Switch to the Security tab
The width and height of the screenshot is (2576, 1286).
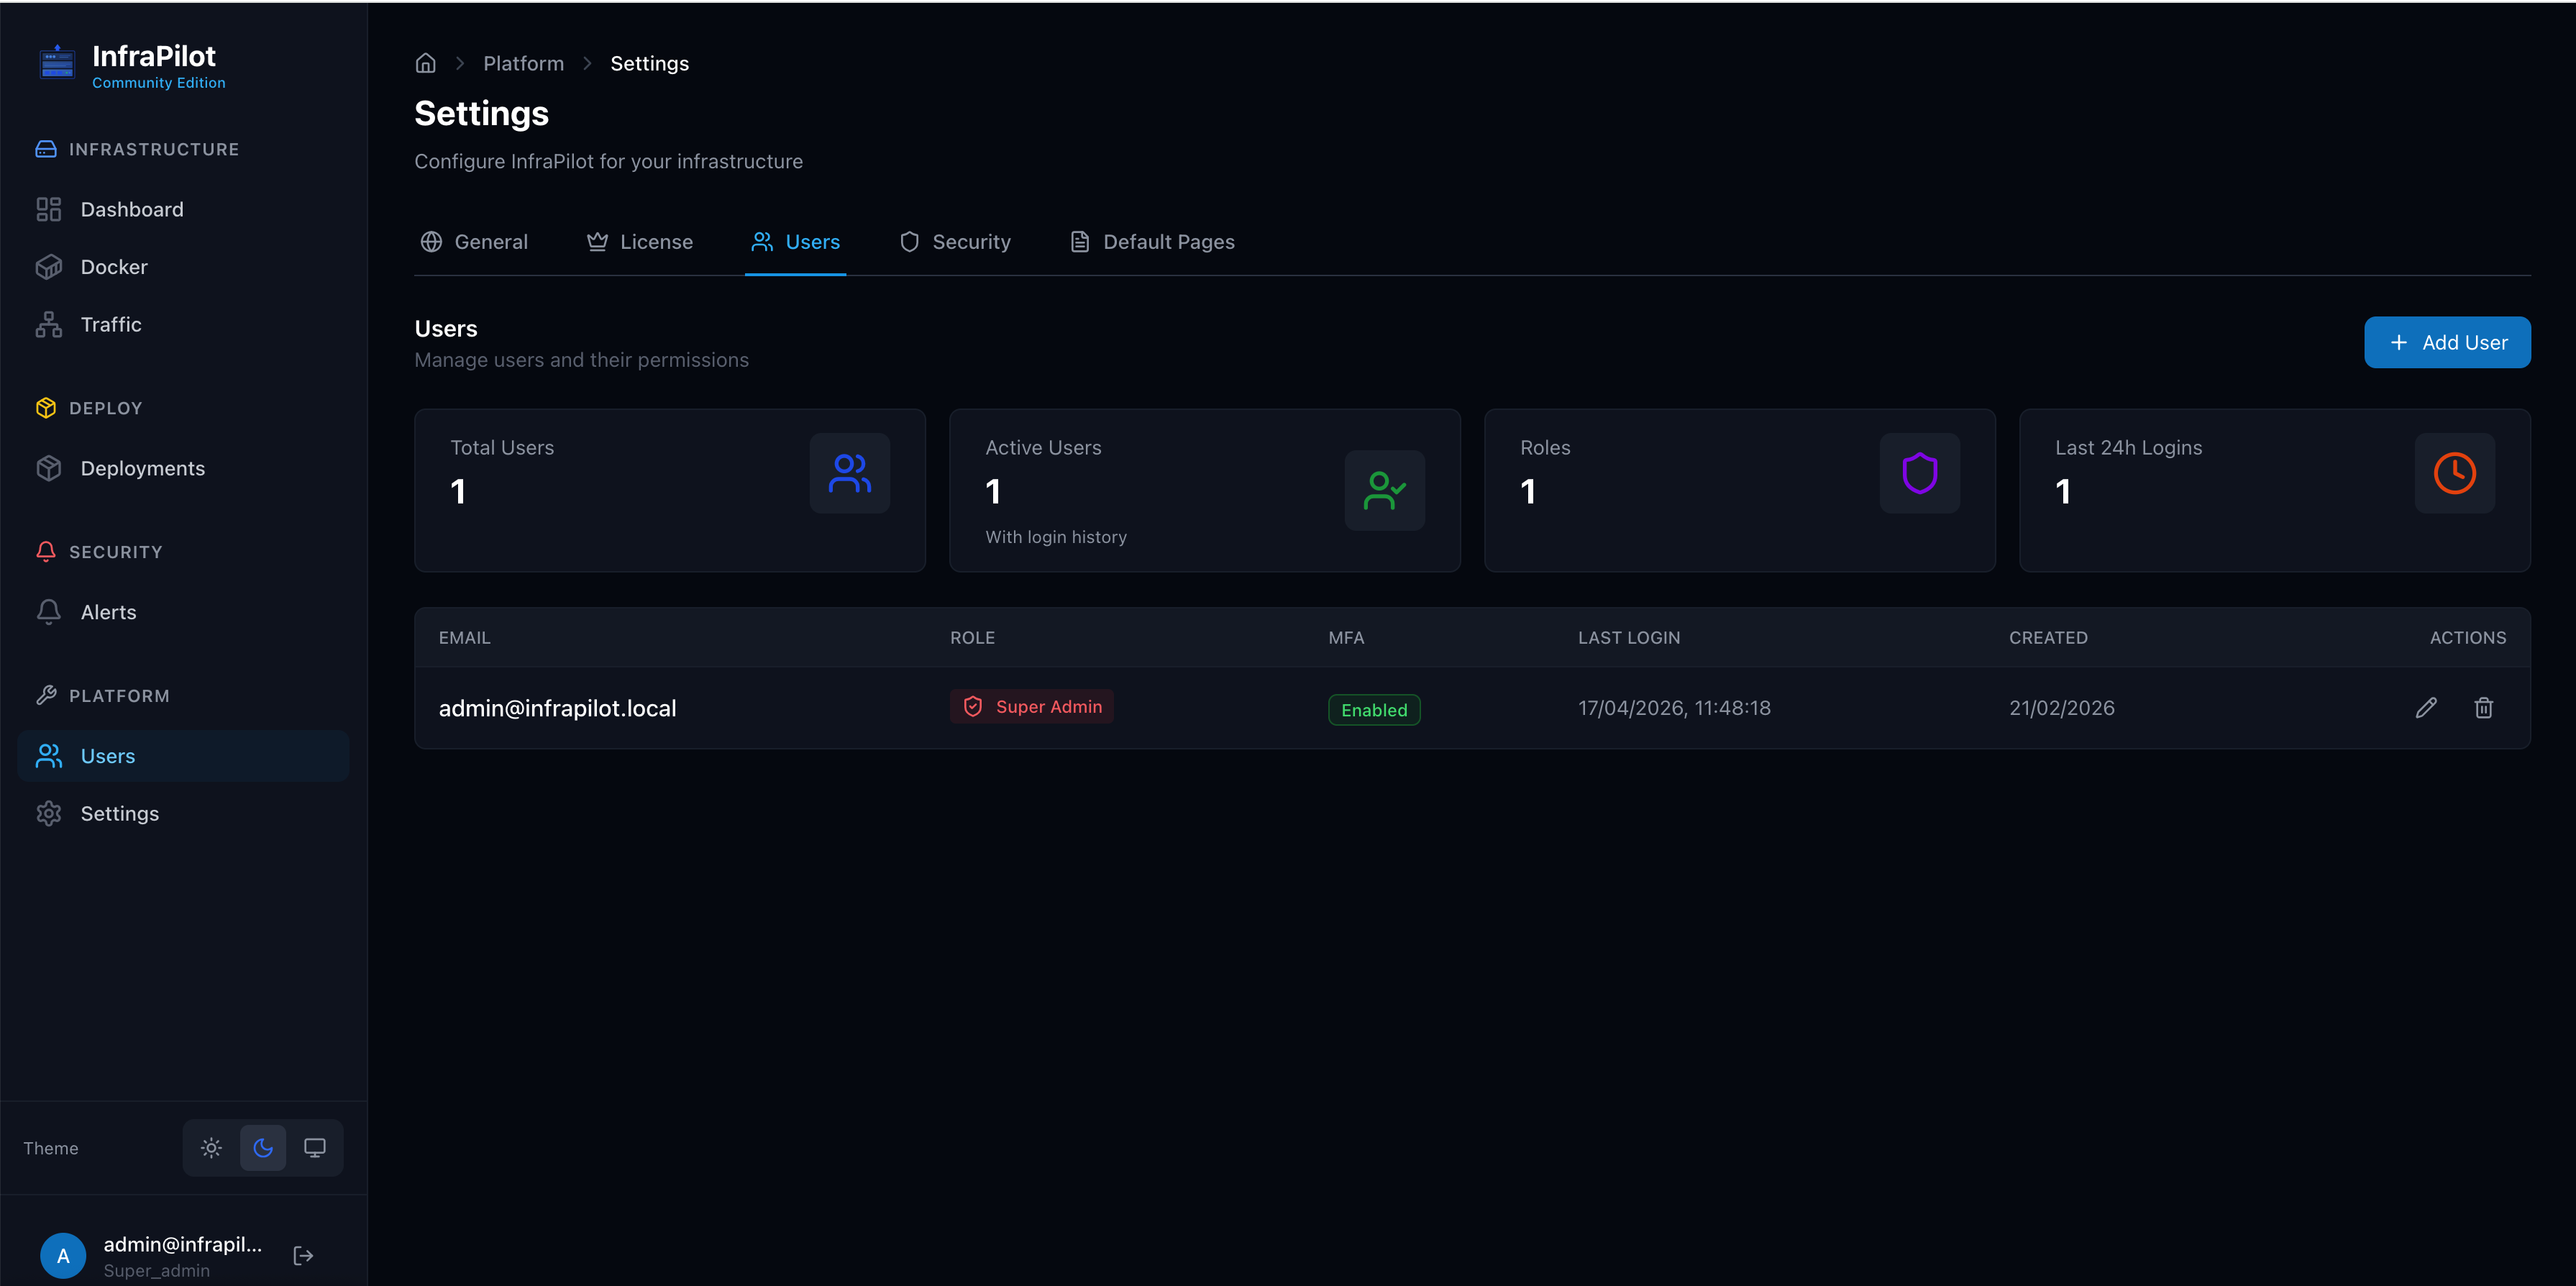point(955,242)
